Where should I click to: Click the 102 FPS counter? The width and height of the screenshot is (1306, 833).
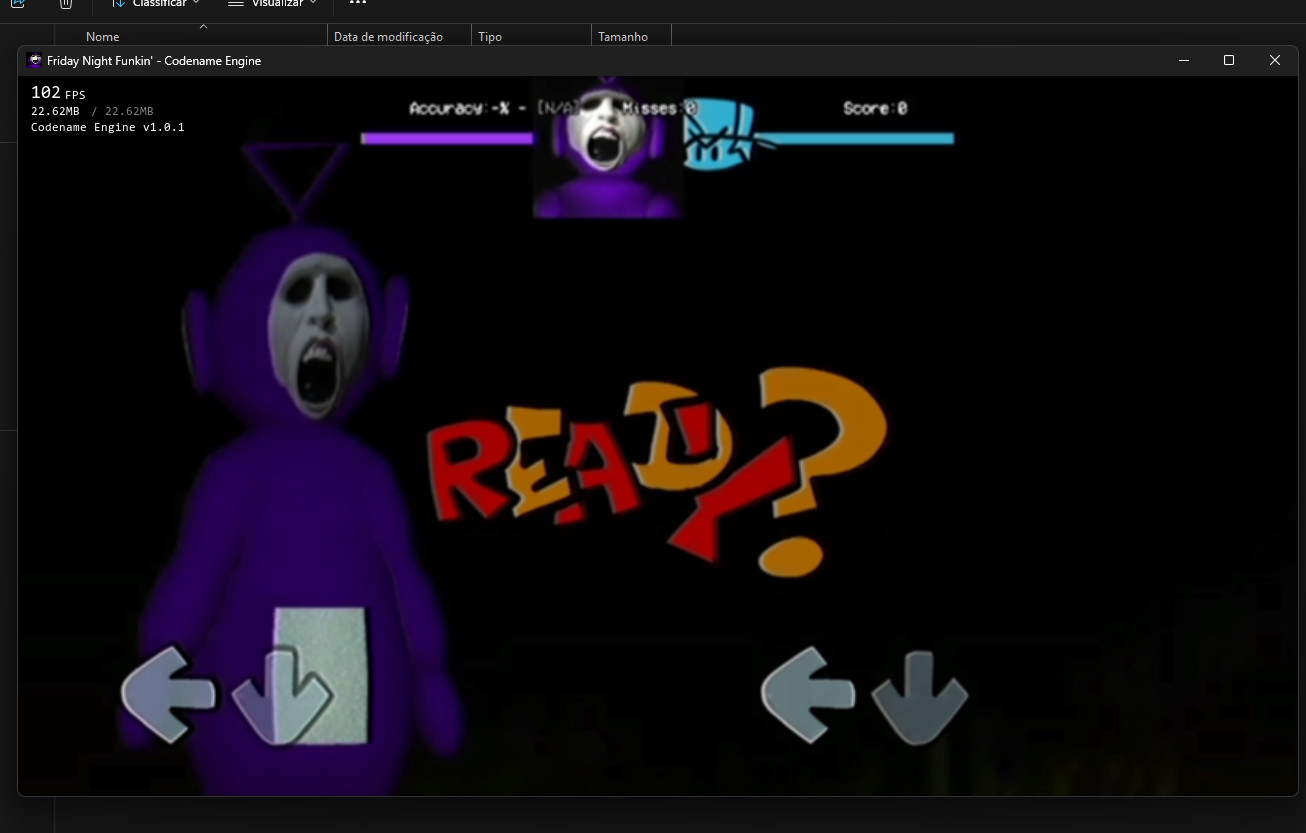(58, 93)
